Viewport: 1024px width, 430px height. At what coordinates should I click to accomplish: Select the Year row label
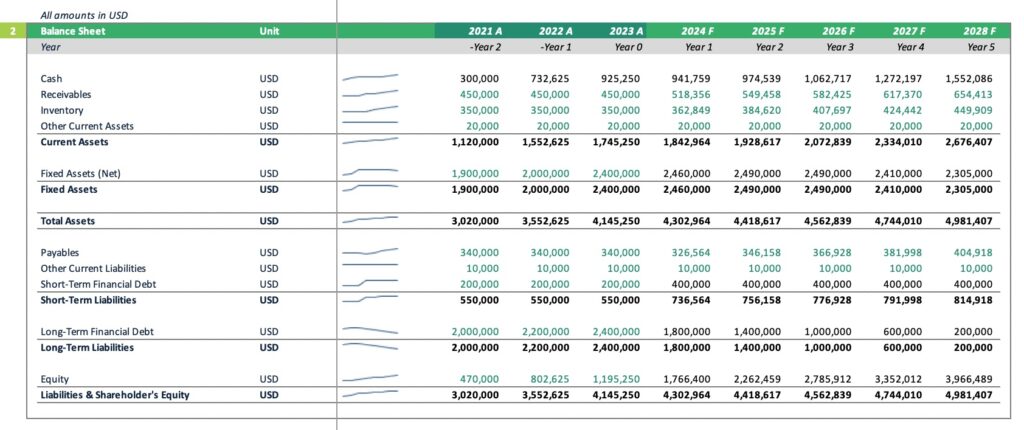pos(51,47)
